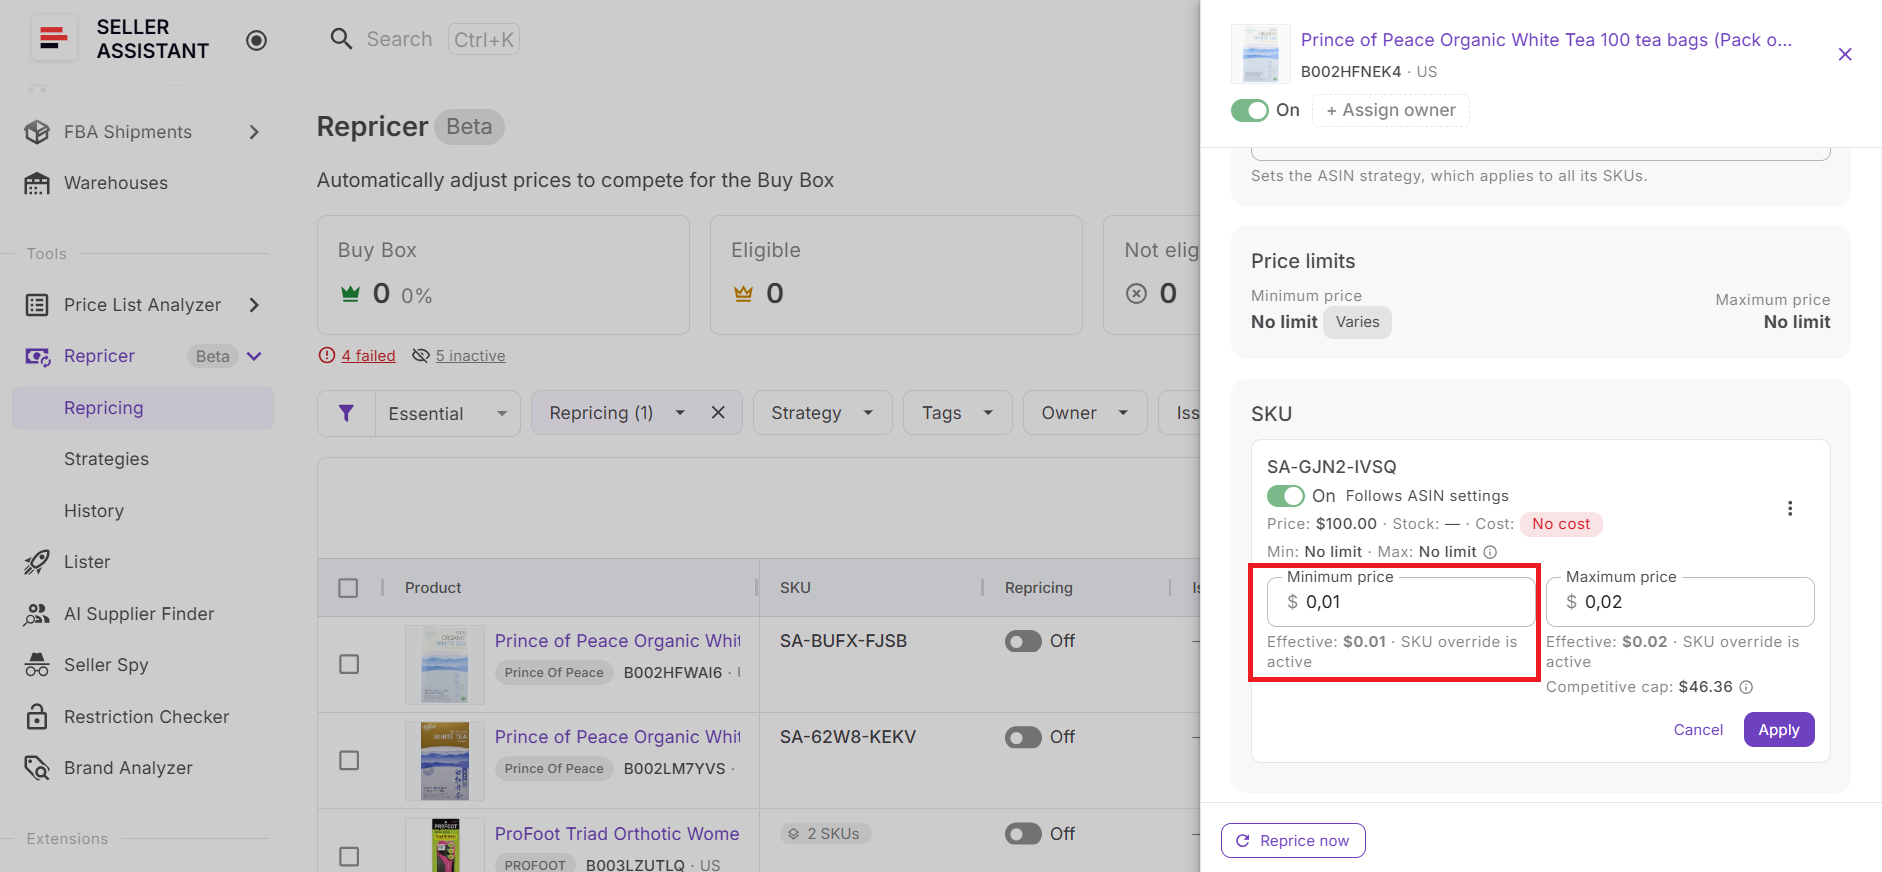Image resolution: width=1882 pixels, height=872 pixels.
Task: Enable repricing for SKU SA-62W8-KEKV
Action: pos(1023,737)
